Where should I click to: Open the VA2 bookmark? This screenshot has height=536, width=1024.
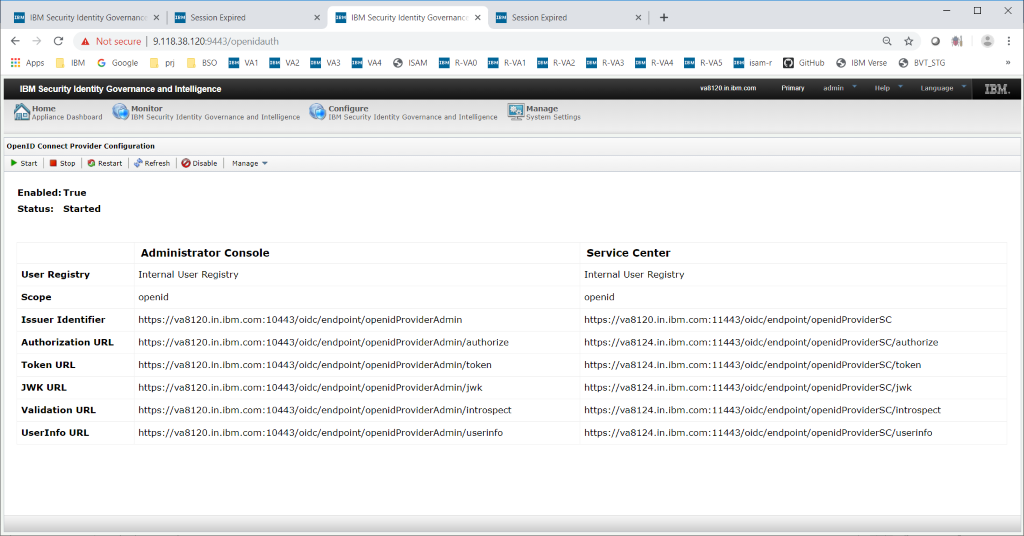click(x=284, y=63)
